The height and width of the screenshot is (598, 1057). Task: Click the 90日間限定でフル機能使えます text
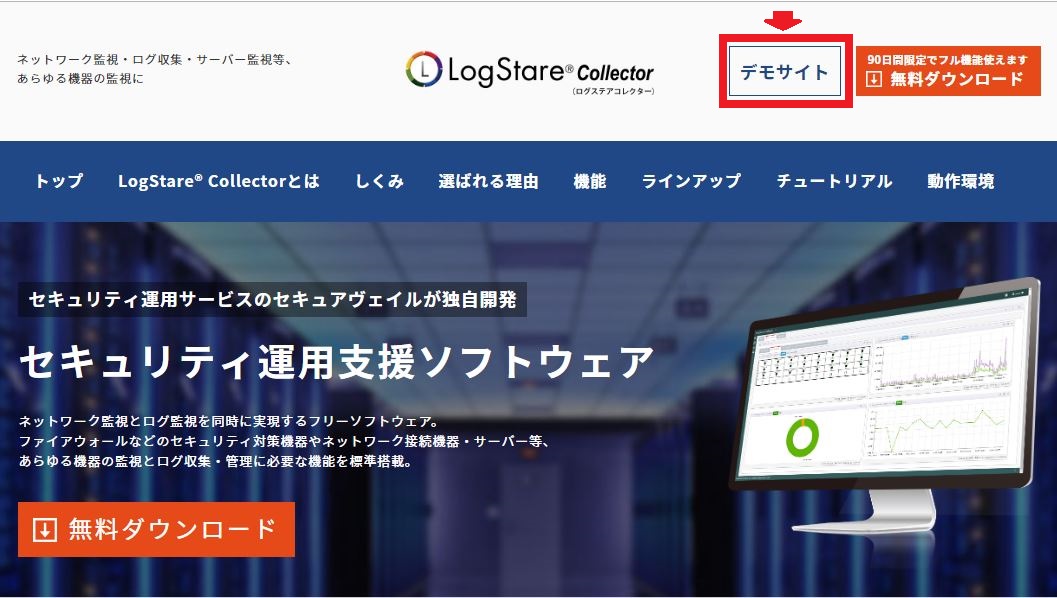pyautogui.click(x=948, y=59)
